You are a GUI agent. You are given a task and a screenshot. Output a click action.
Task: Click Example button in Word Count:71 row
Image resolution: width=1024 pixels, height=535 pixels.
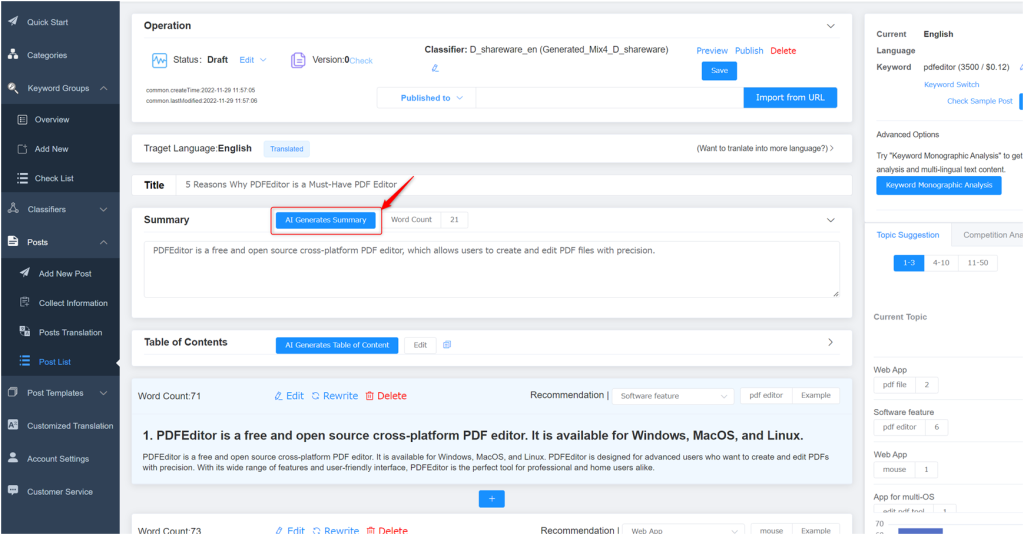point(816,395)
